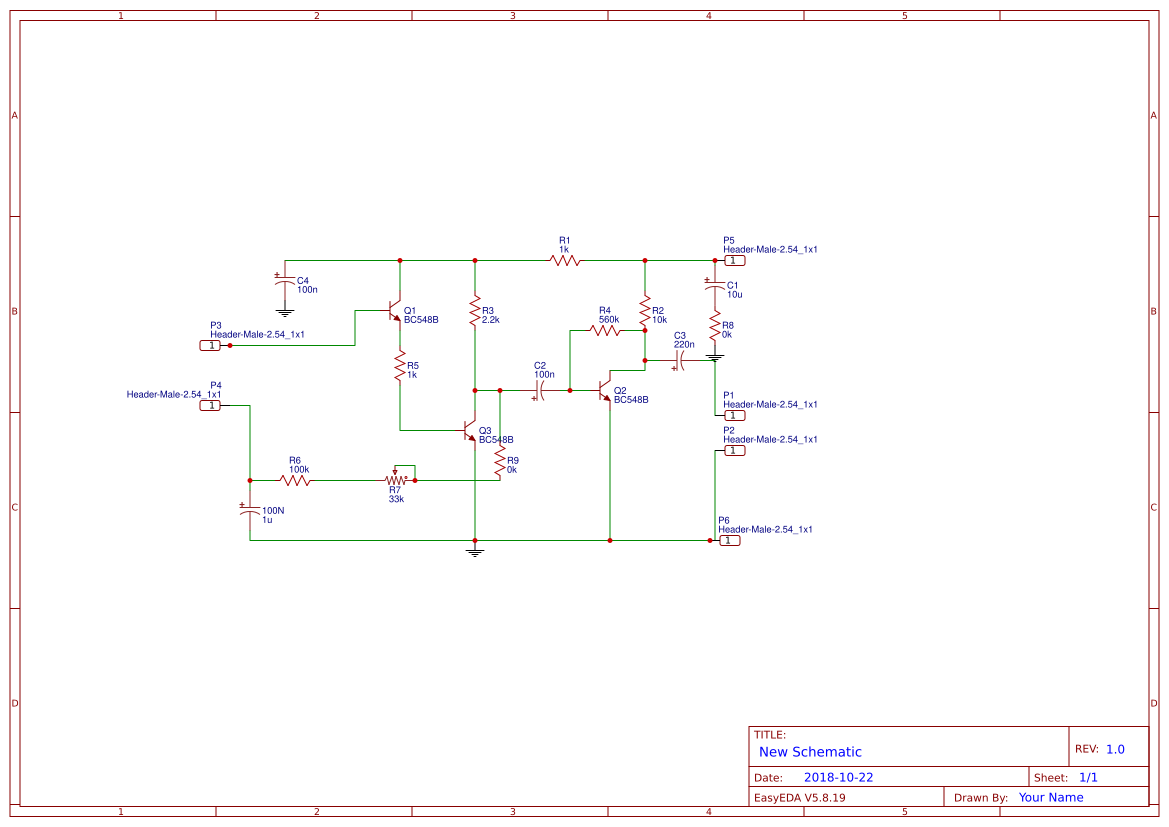Select transistor Q3 BC548B symbol
The image size is (1169, 827).
[x=468, y=431]
